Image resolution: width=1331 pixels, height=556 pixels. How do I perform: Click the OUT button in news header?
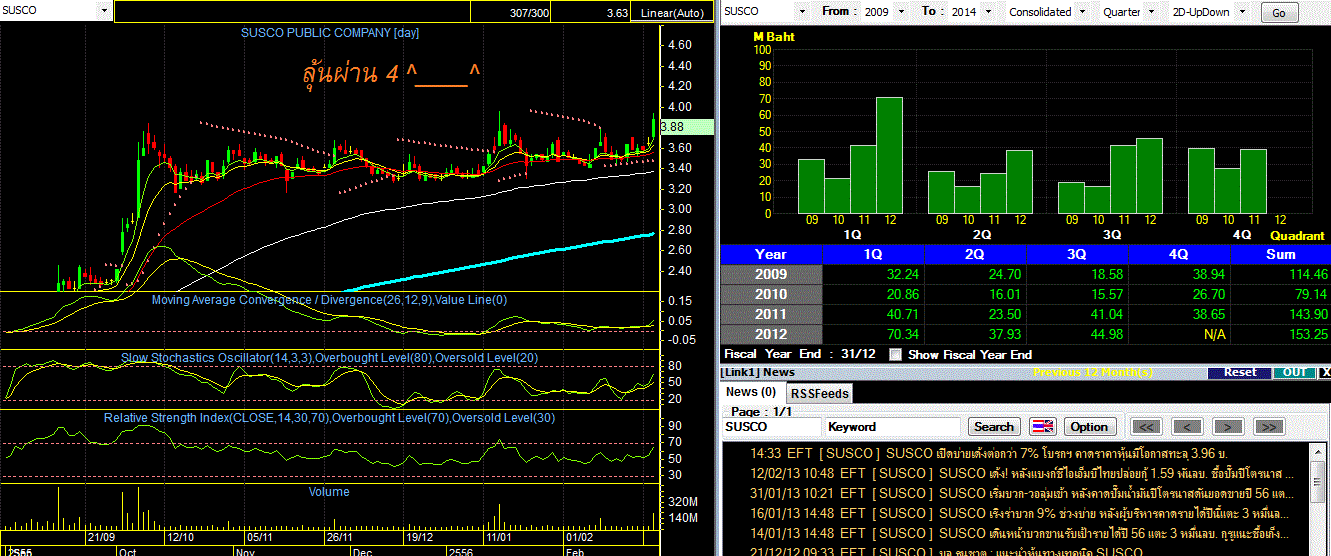tap(1293, 372)
